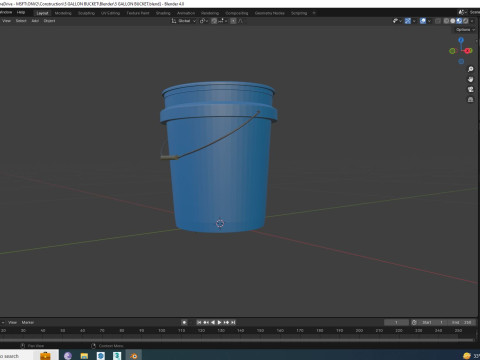The width and height of the screenshot is (480, 360).
Task: Toggle X-ray mode
Action: 438,21
